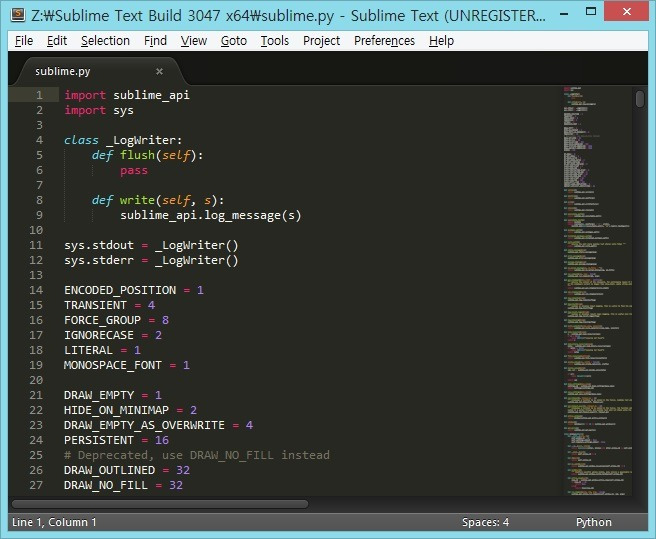Image resolution: width=656 pixels, height=539 pixels.
Task: Click 'import sys' on line 2
Action: pyautogui.click(x=99, y=110)
